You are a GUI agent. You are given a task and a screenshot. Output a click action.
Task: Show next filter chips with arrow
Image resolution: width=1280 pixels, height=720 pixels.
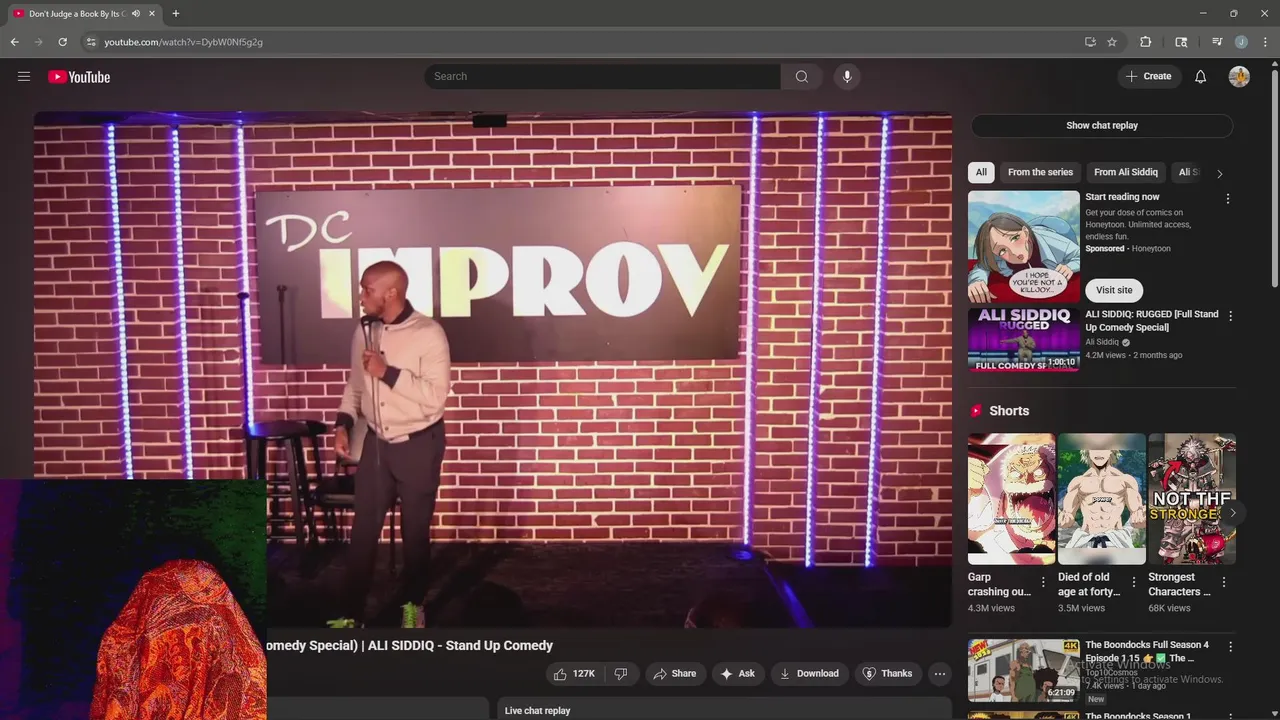pyautogui.click(x=1219, y=173)
